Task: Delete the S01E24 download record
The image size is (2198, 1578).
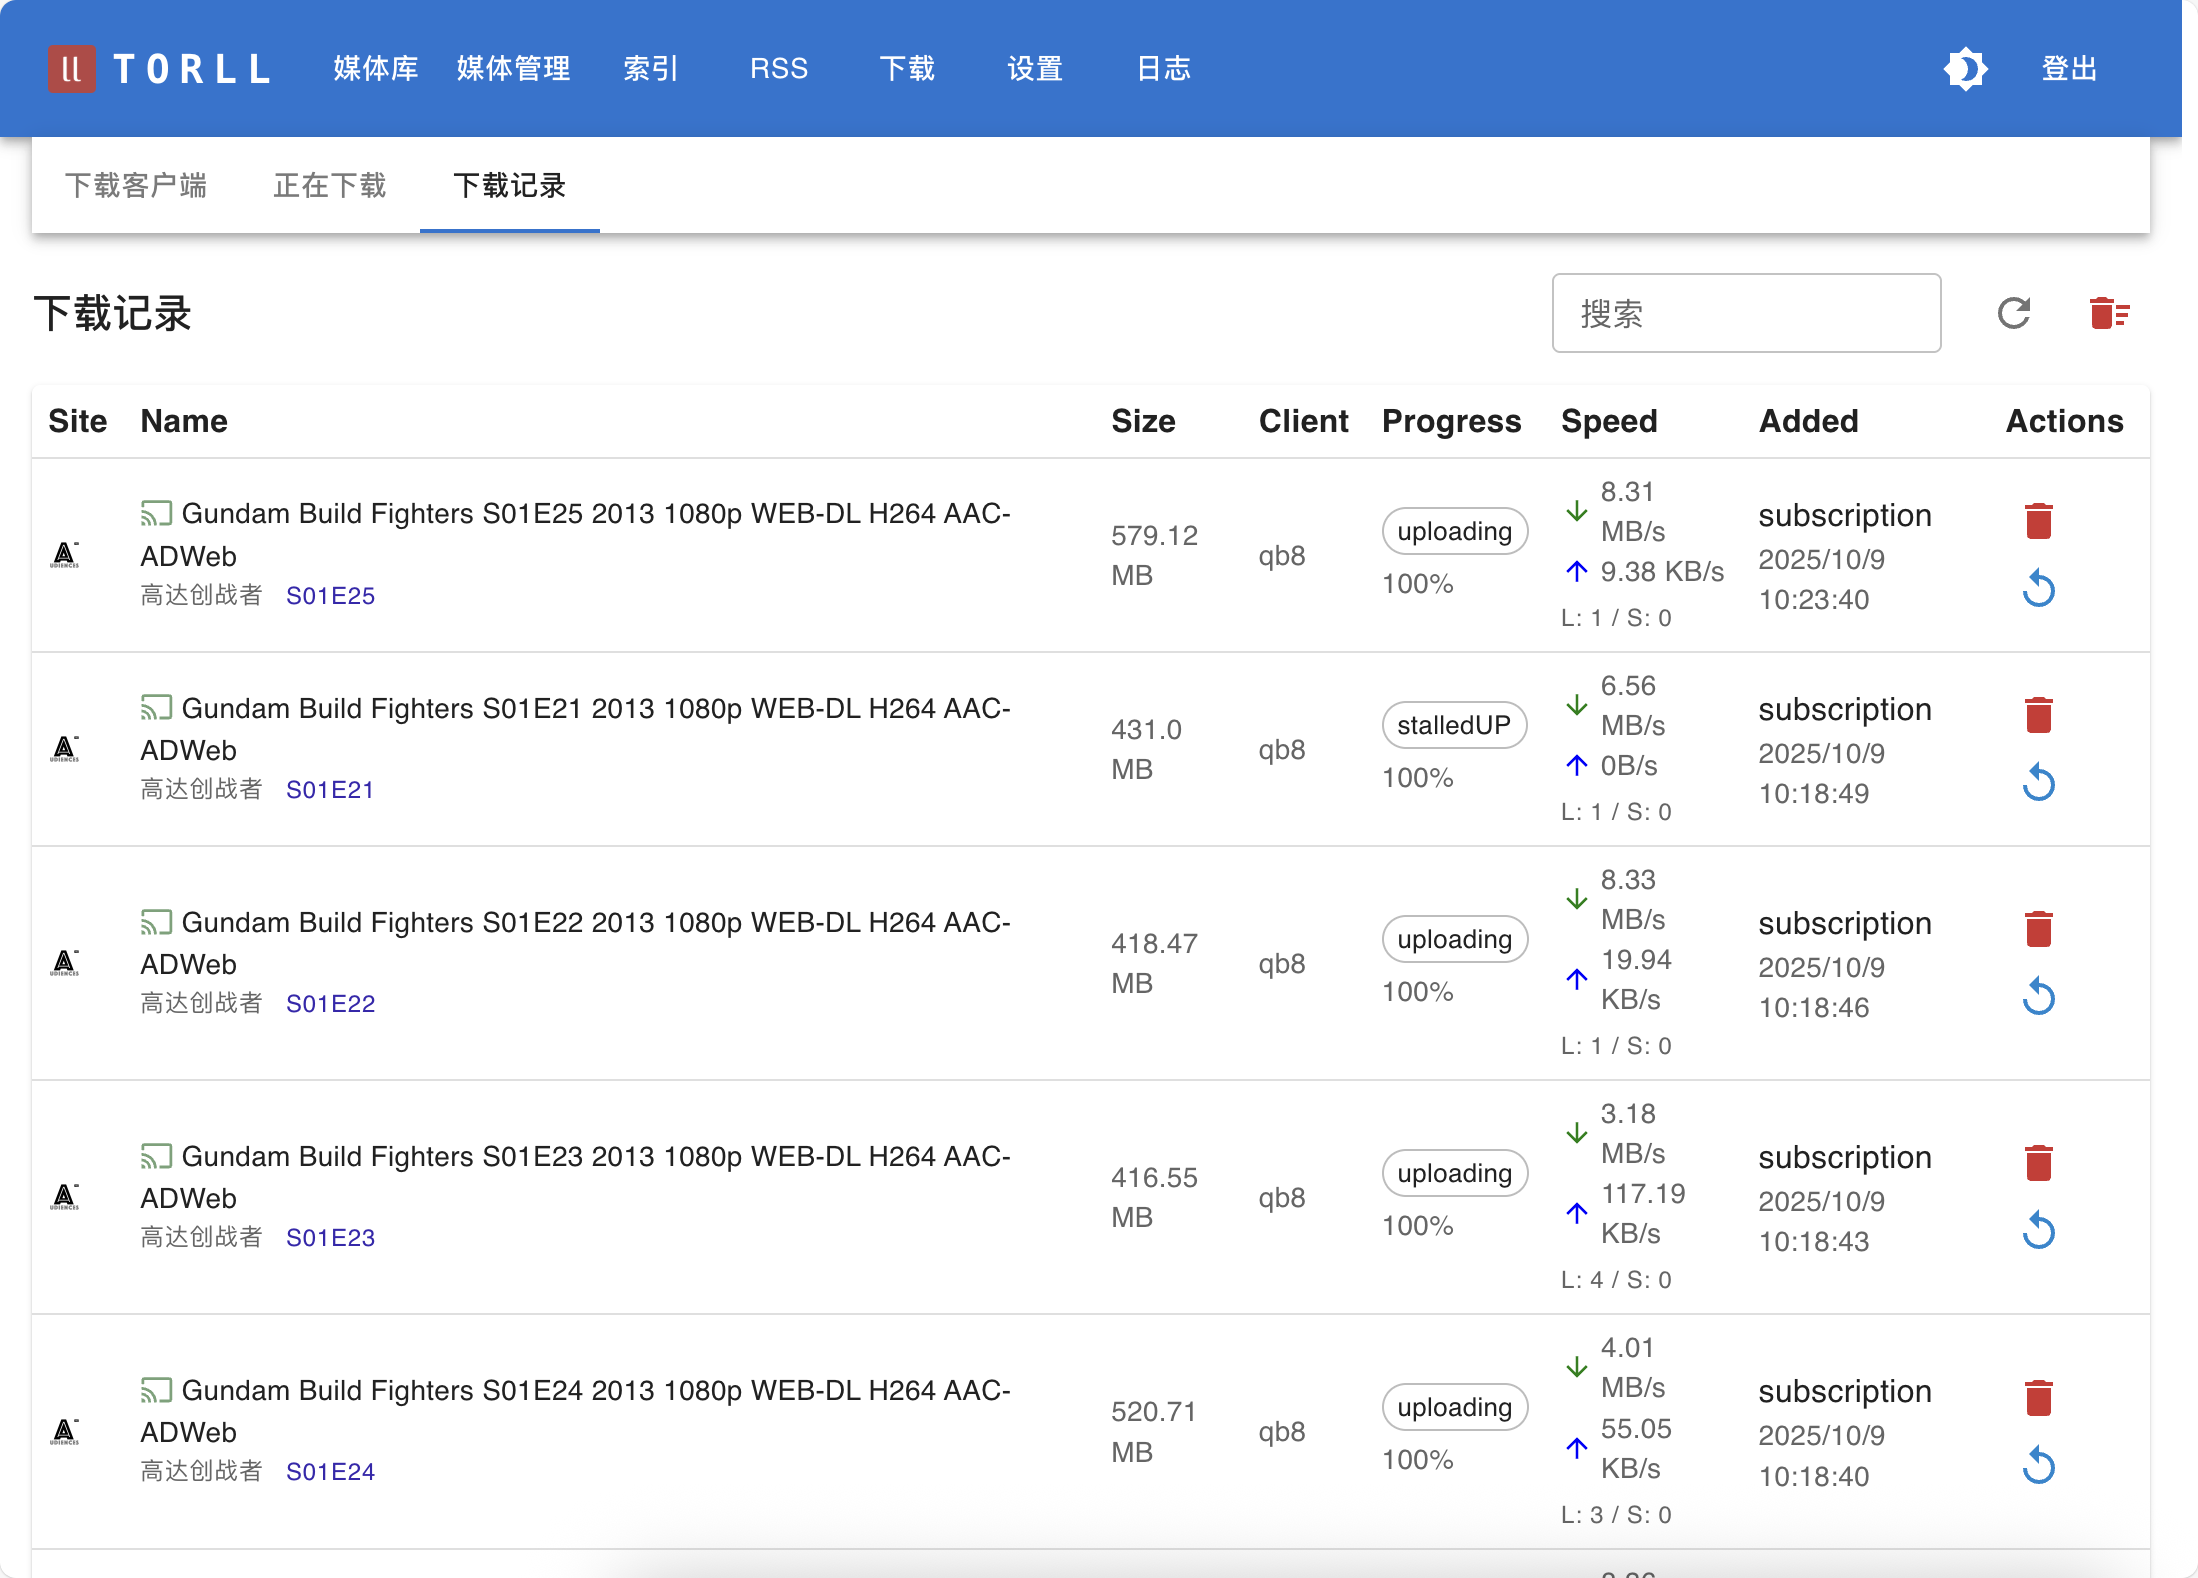Action: (2038, 1397)
